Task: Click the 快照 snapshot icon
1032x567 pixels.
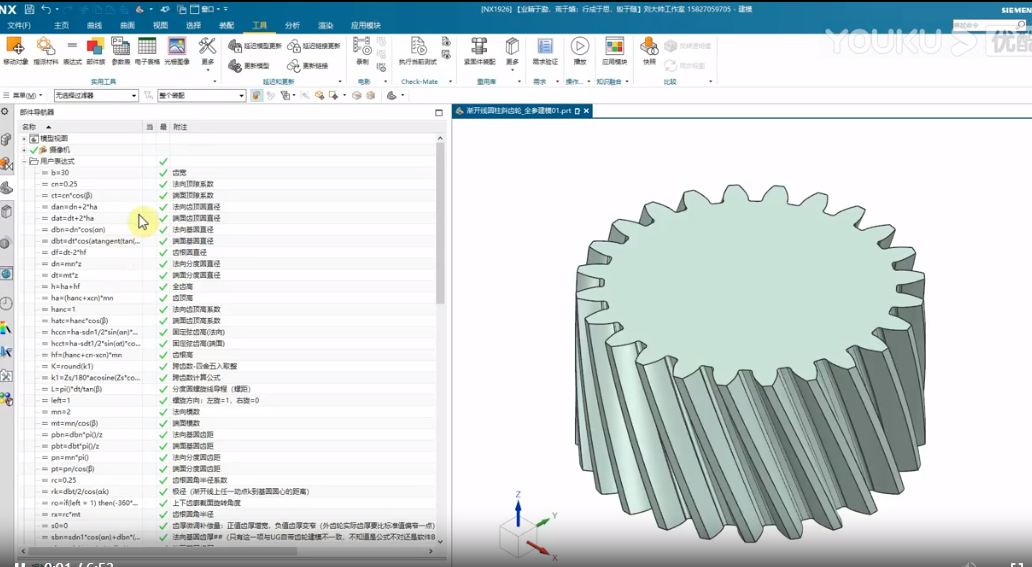Action: (649, 48)
